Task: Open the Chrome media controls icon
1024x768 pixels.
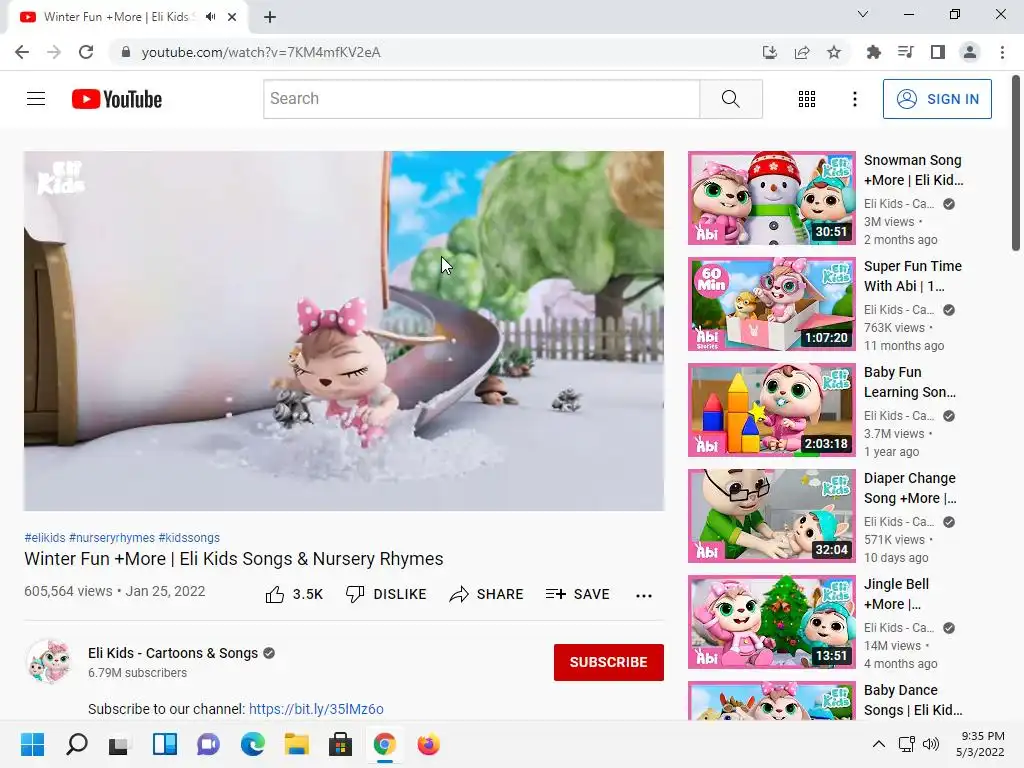Action: 905,52
